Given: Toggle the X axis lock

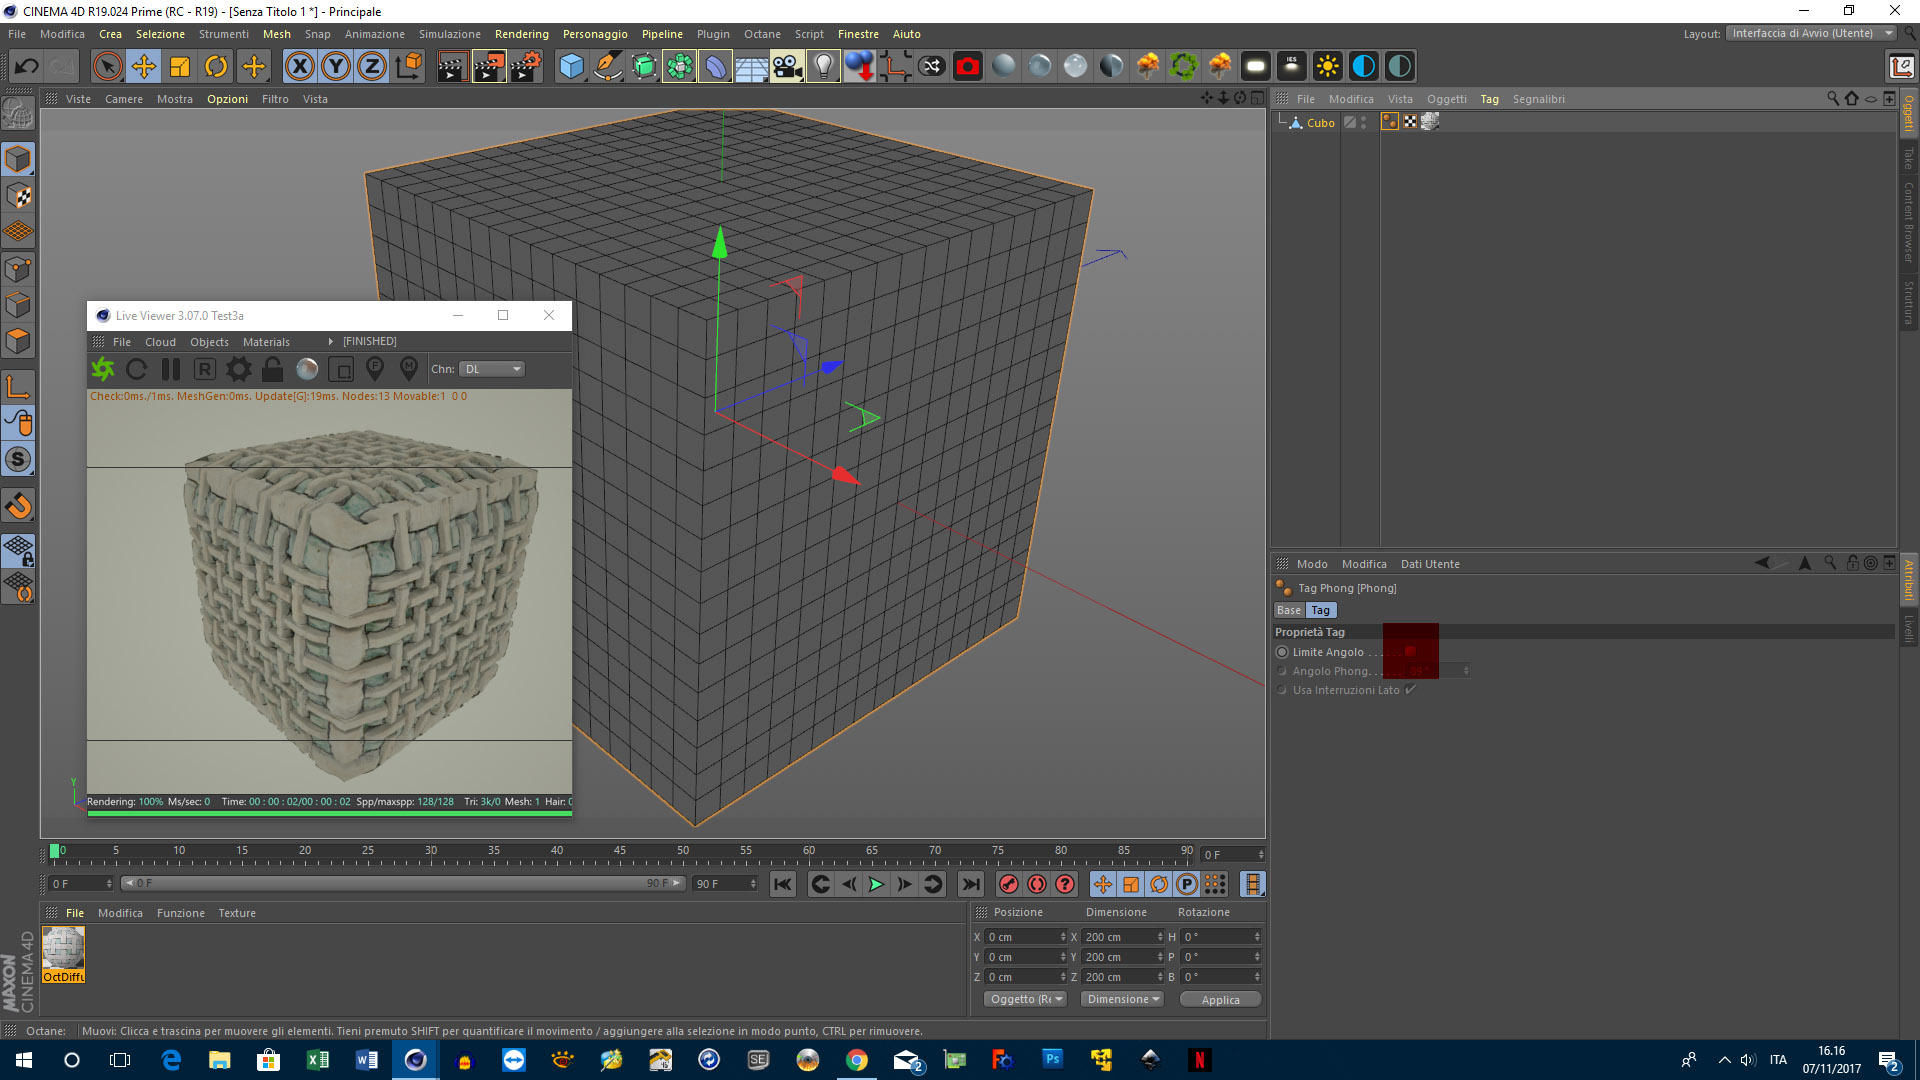Looking at the screenshot, I should [x=299, y=67].
